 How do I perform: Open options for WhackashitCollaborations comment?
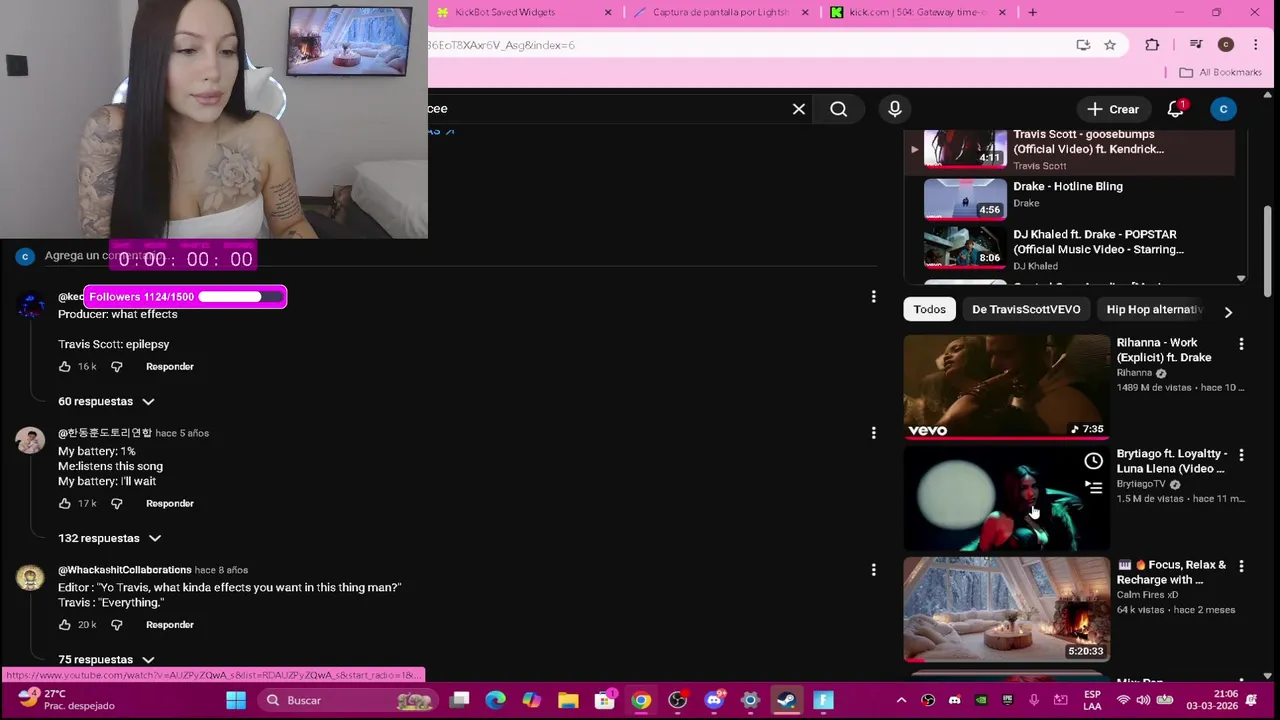(873, 570)
